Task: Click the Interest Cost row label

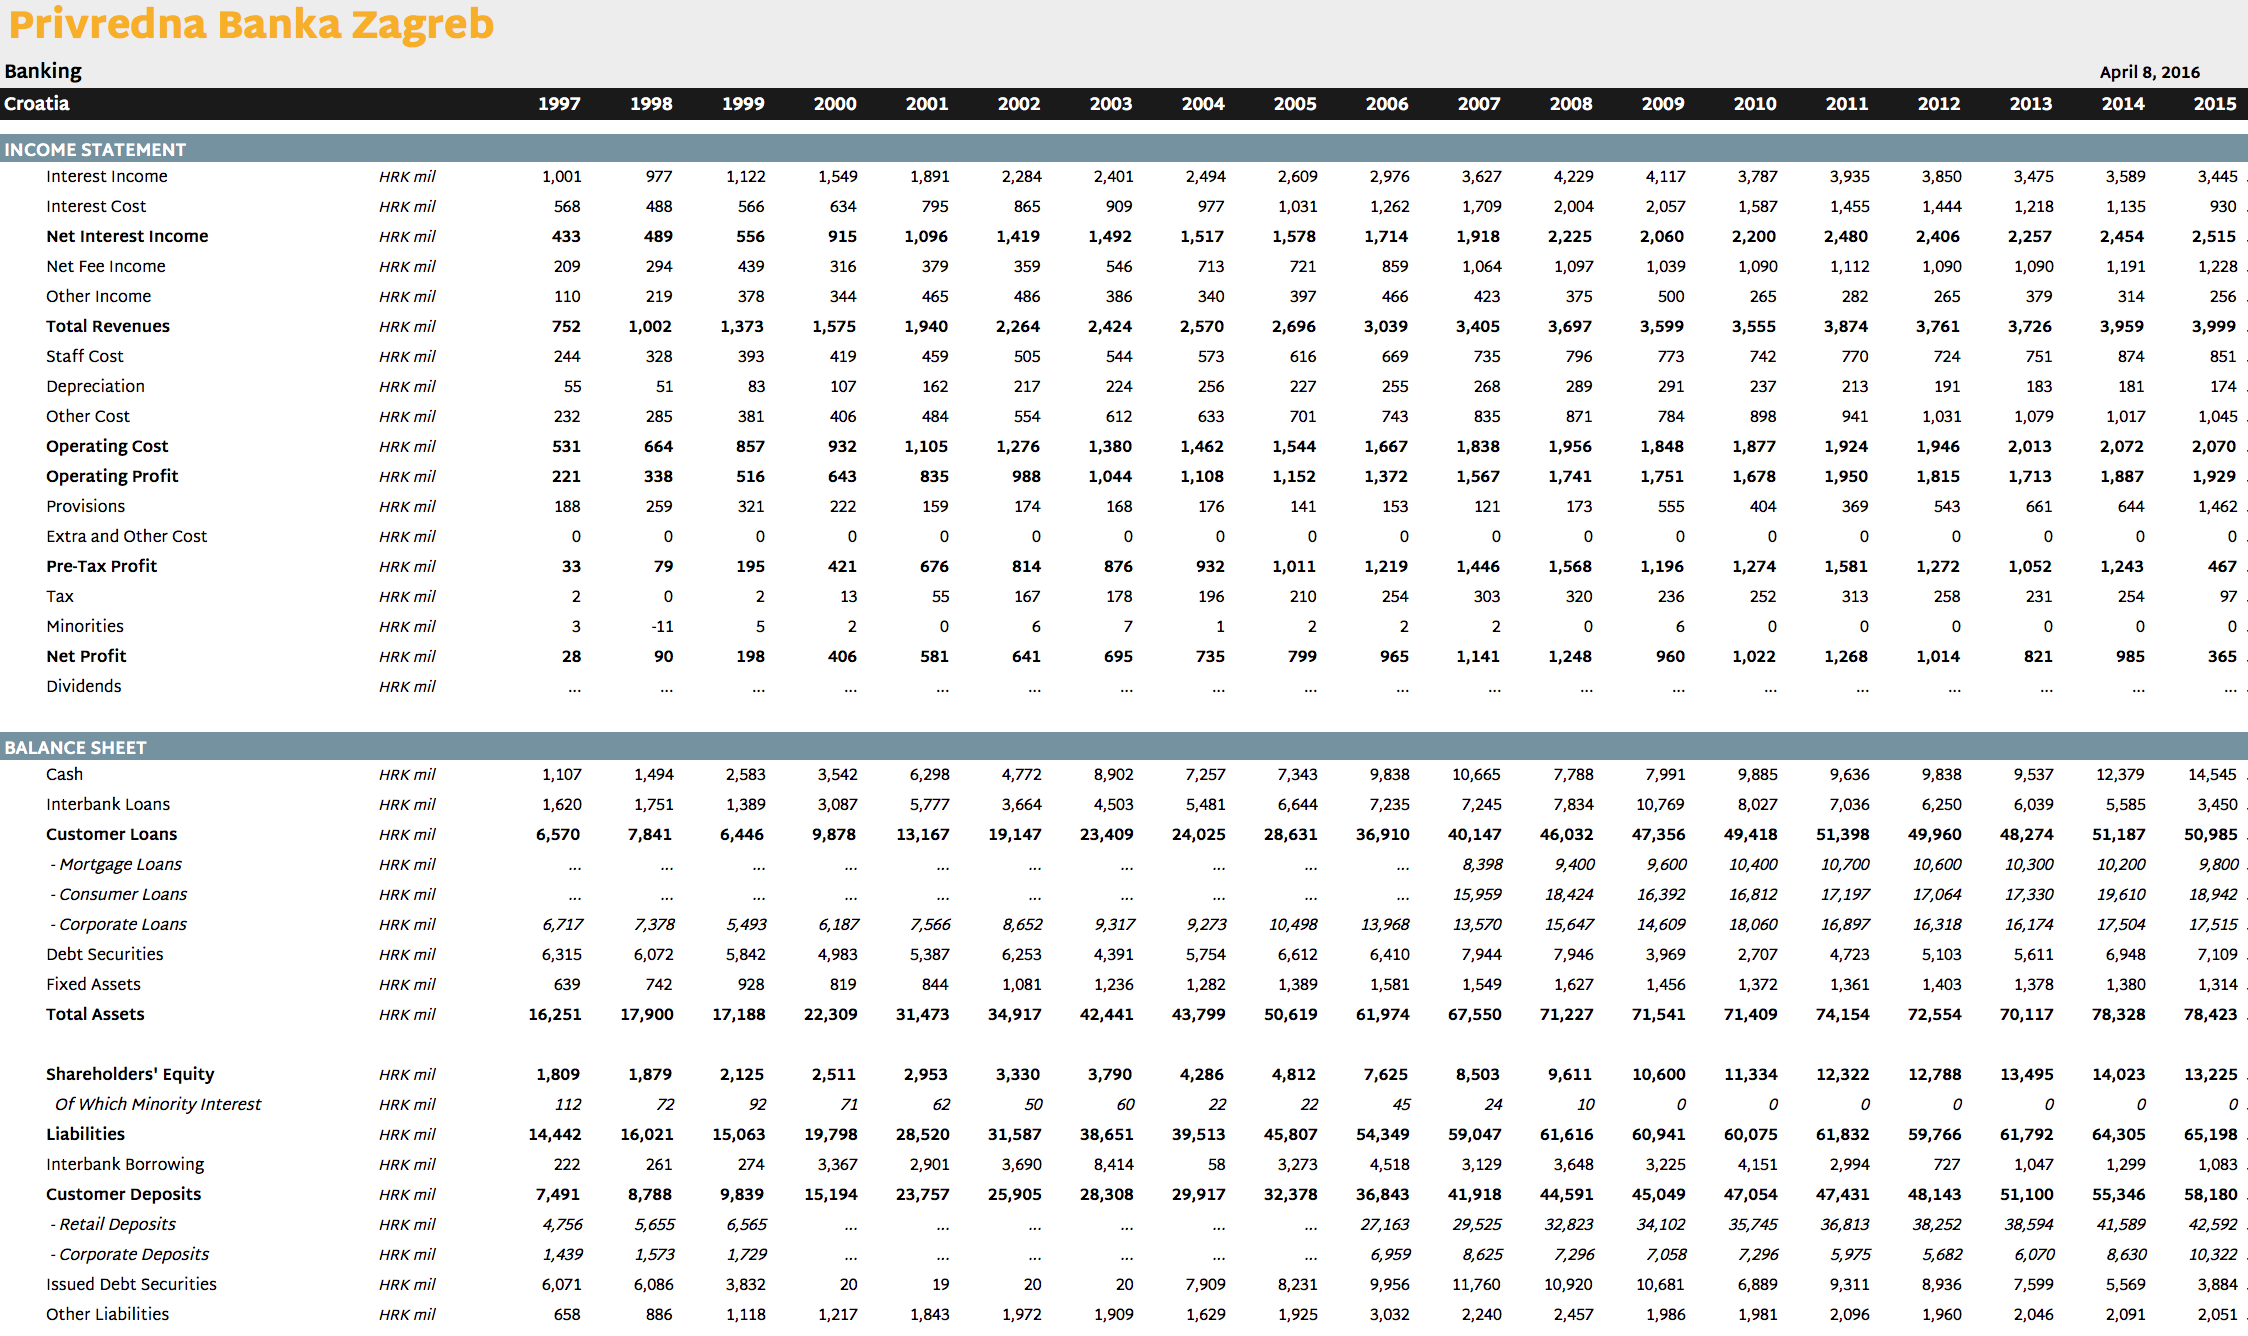Action: [96, 206]
